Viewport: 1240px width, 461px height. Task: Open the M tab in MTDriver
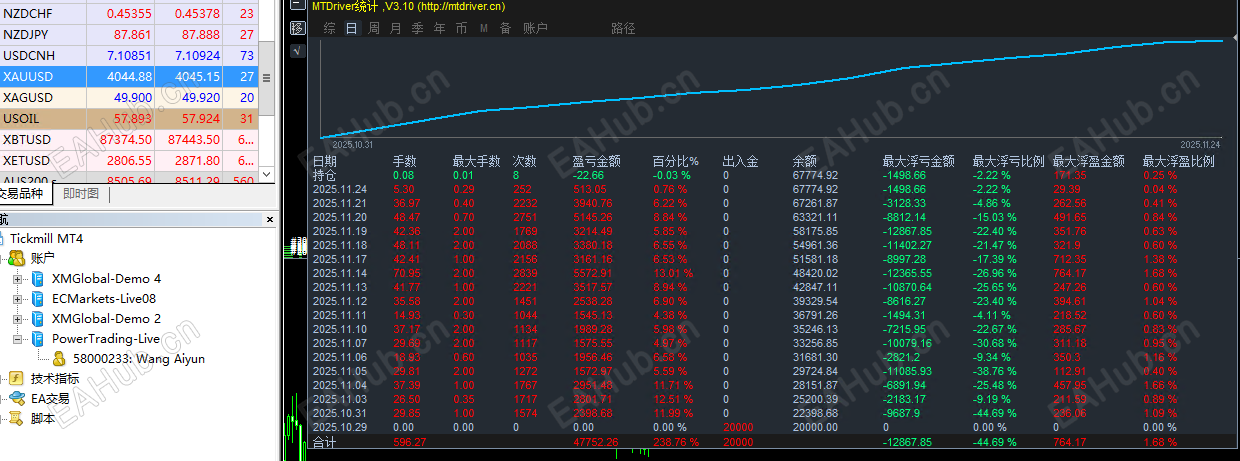tap(484, 28)
